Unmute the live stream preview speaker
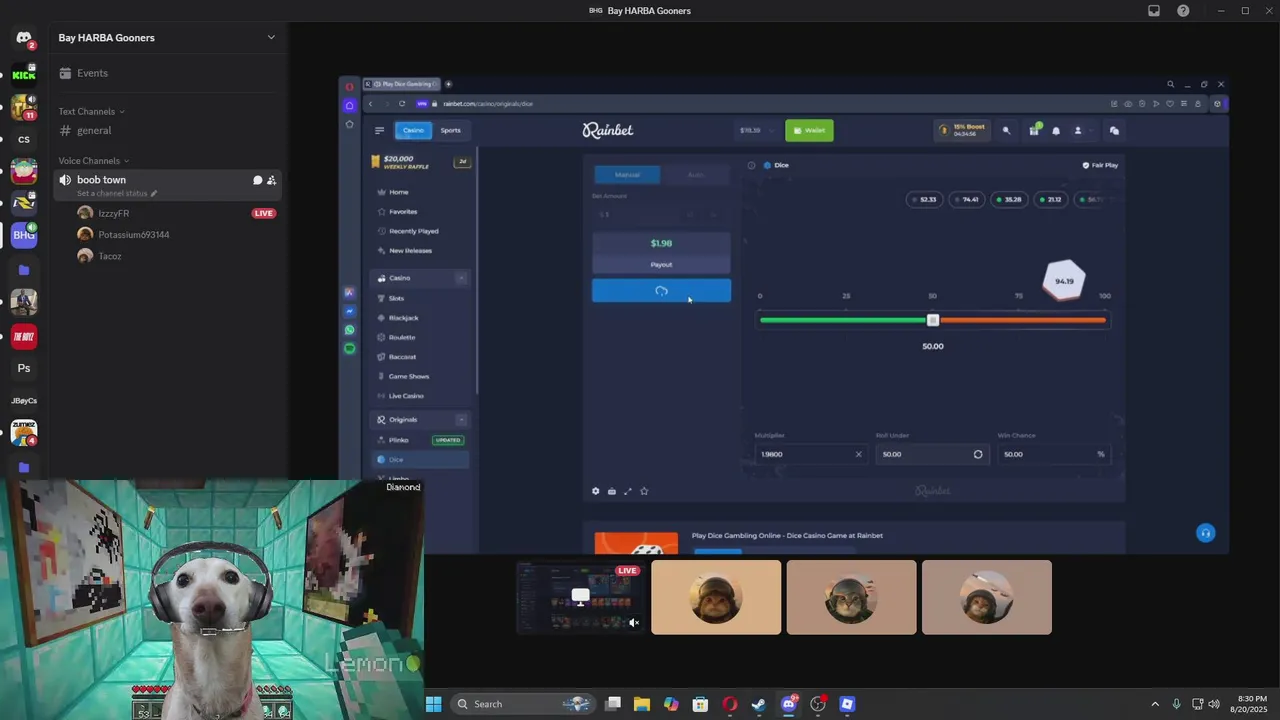 click(634, 623)
